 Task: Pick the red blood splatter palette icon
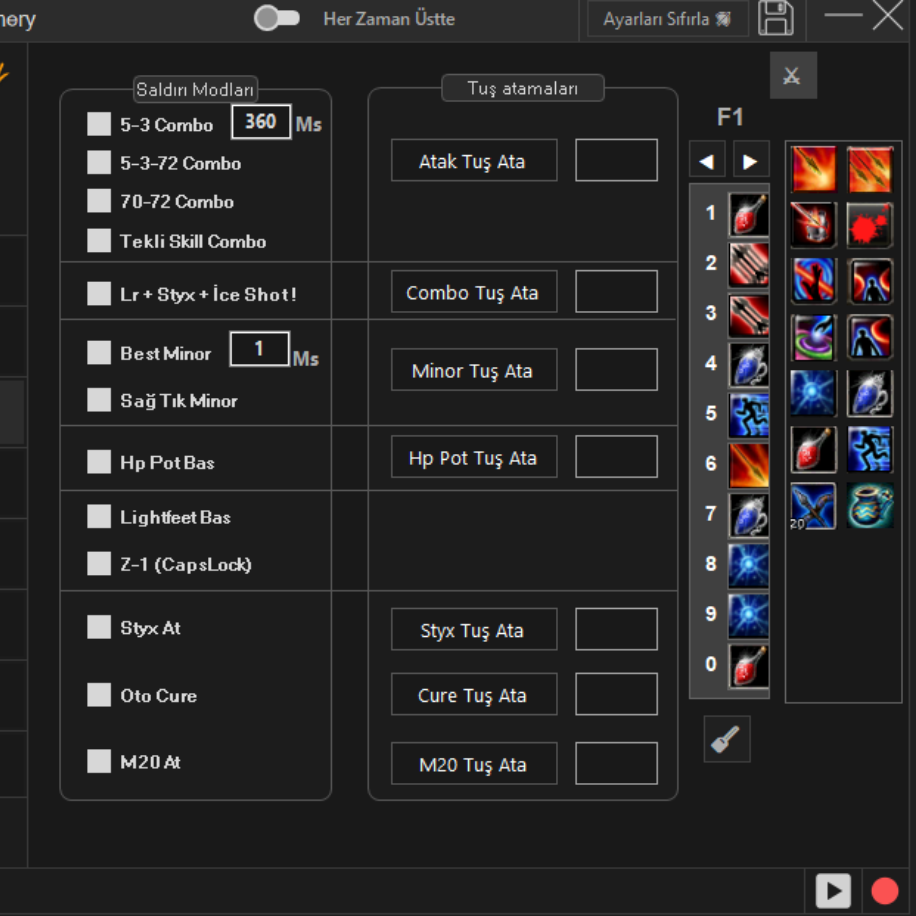[x=870, y=225]
